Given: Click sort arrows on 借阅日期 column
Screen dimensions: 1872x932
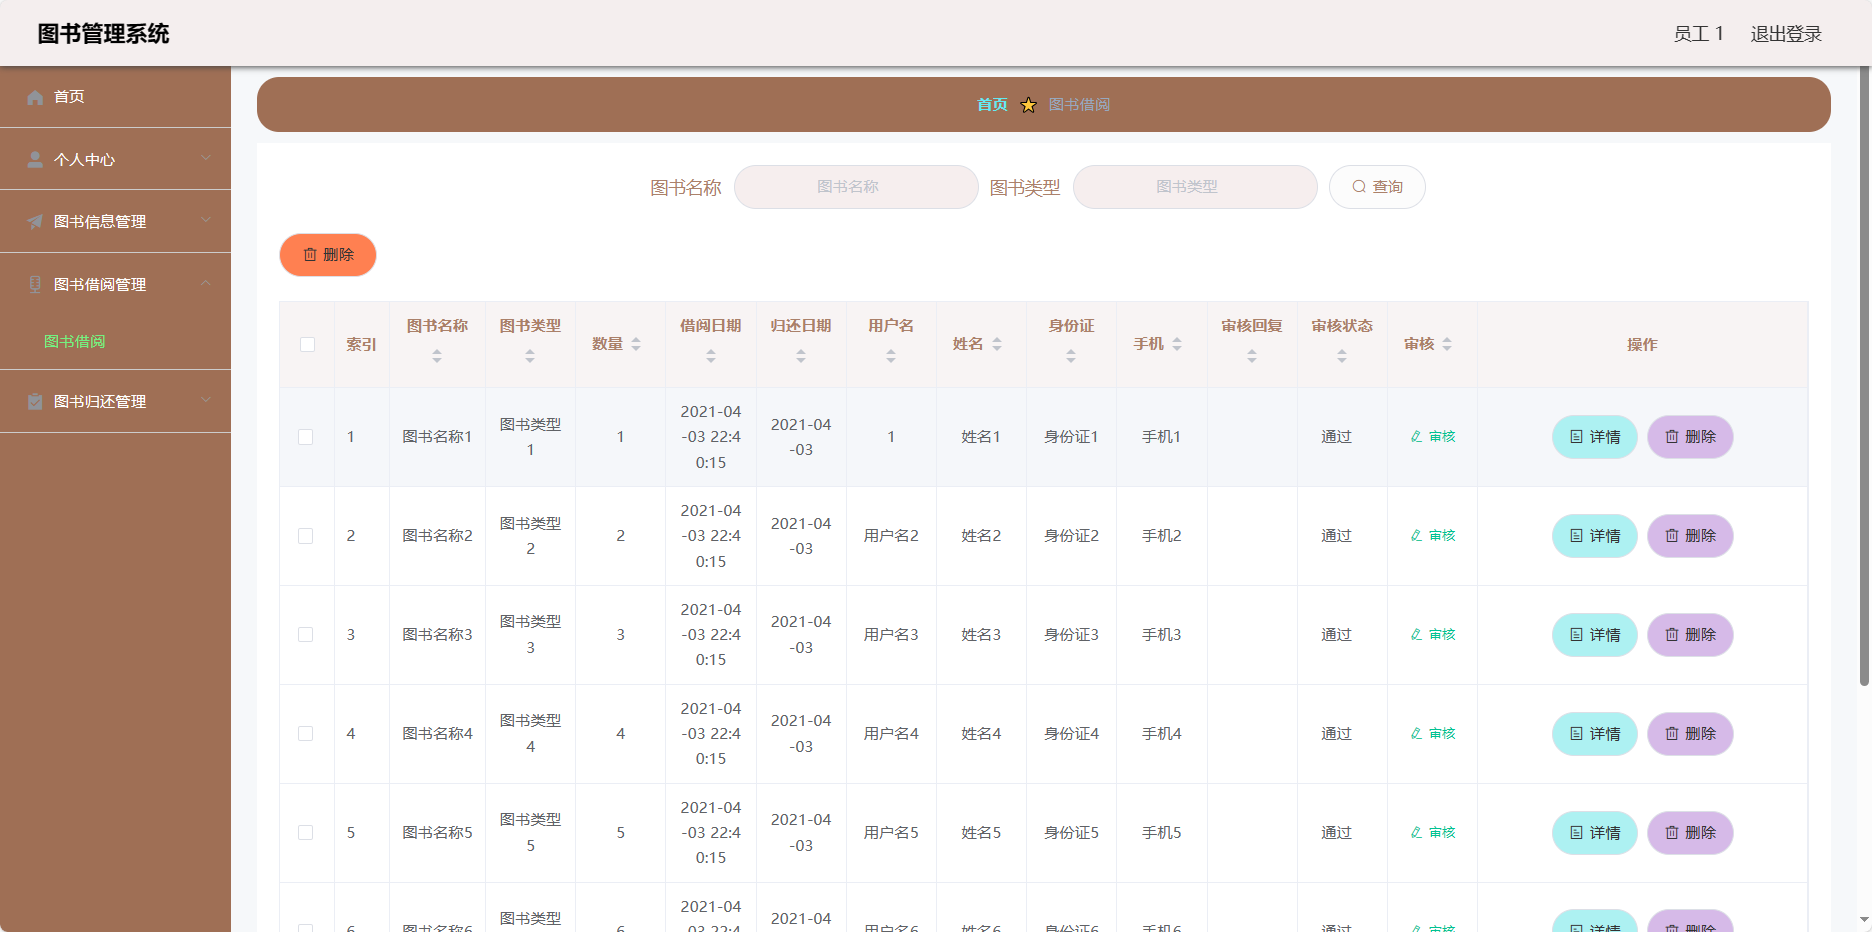Looking at the screenshot, I should click(x=711, y=356).
